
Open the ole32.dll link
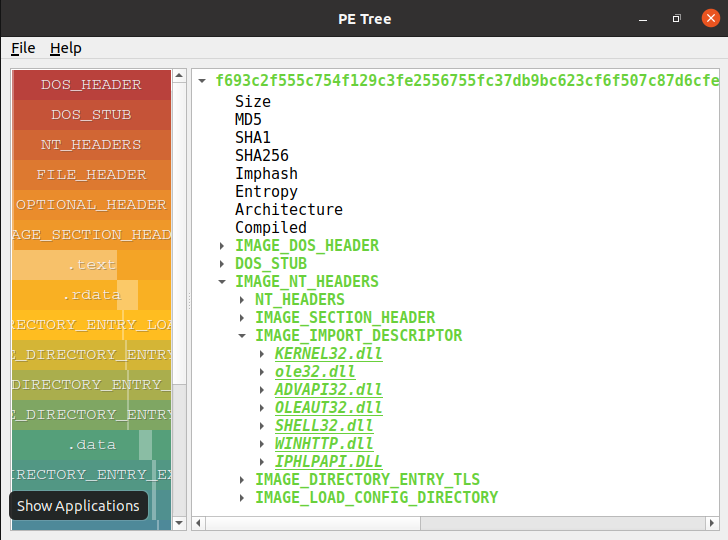(315, 372)
